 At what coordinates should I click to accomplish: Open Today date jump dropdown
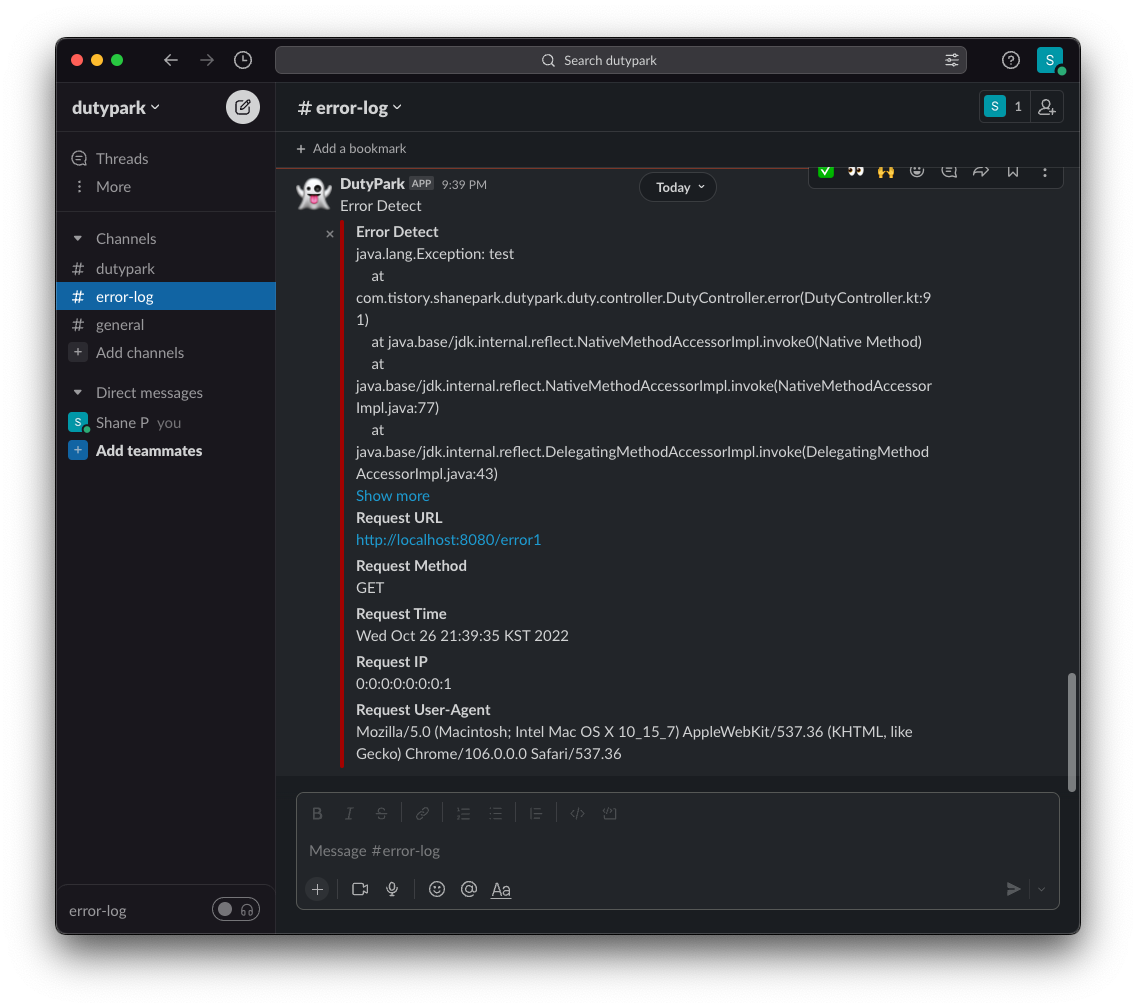678,188
